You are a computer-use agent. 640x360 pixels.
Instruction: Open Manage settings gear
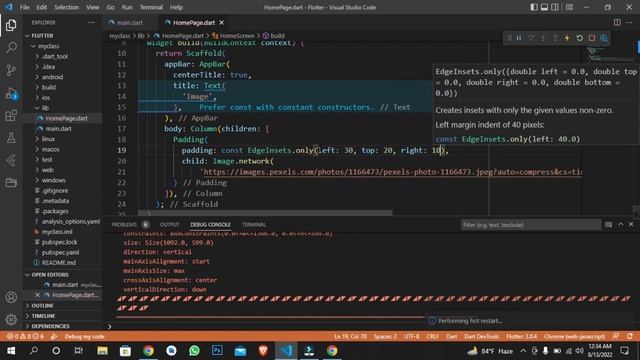pos(11,319)
